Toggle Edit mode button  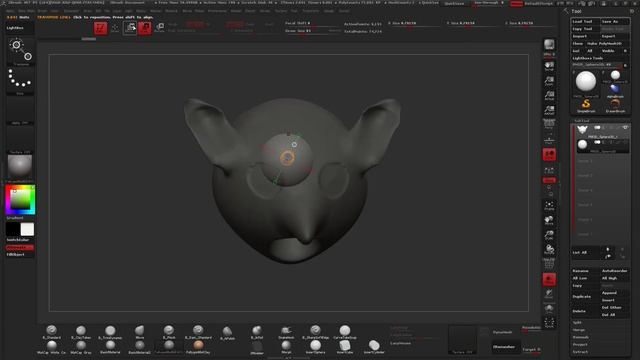click(x=100, y=28)
